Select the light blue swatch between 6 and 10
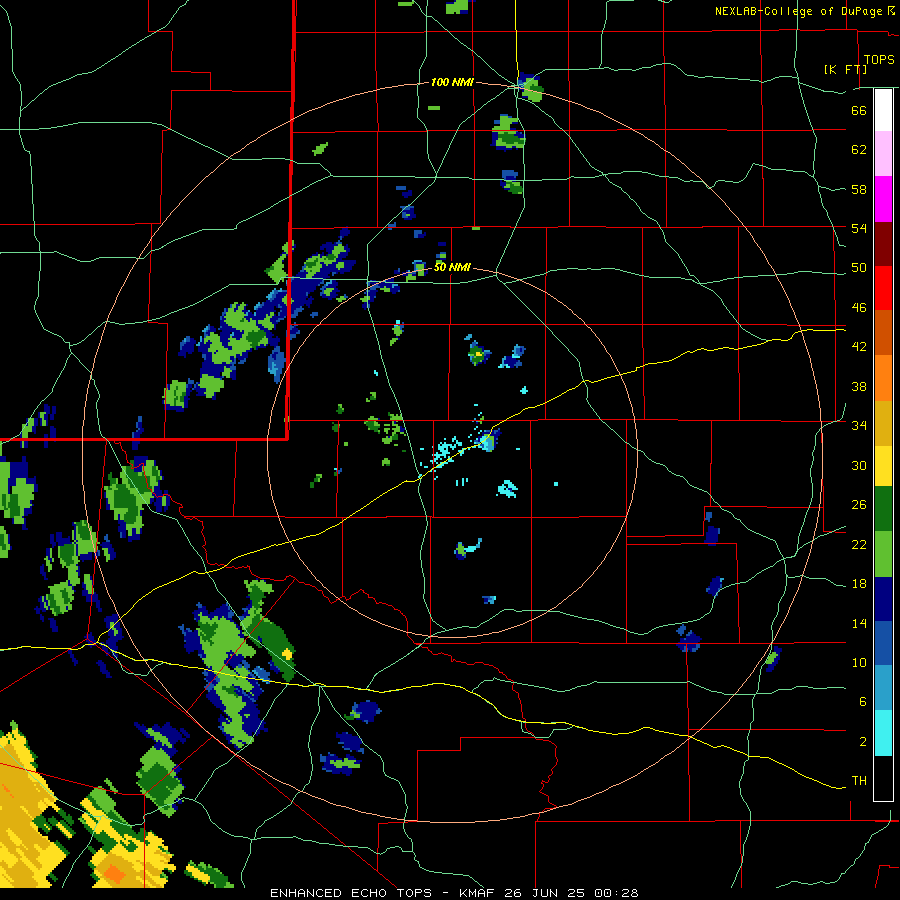The image size is (900, 900). click(x=883, y=688)
